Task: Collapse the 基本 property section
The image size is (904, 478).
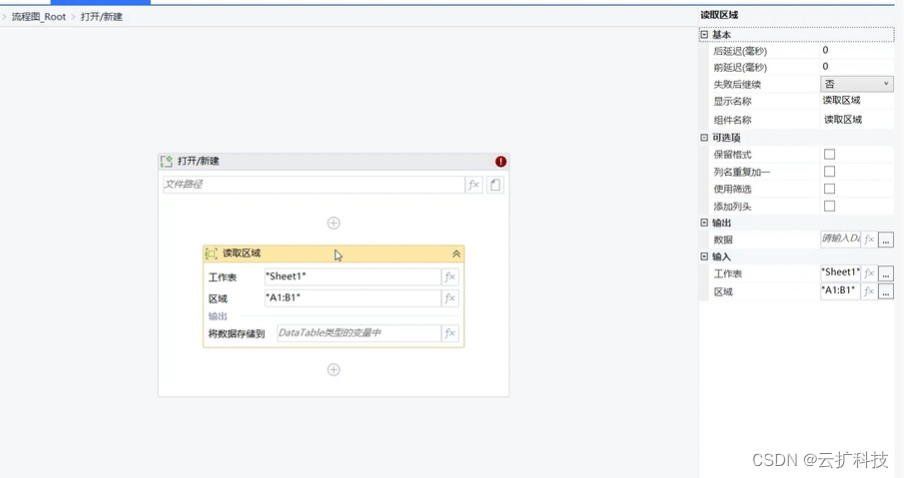Action: (x=704, y=35)
